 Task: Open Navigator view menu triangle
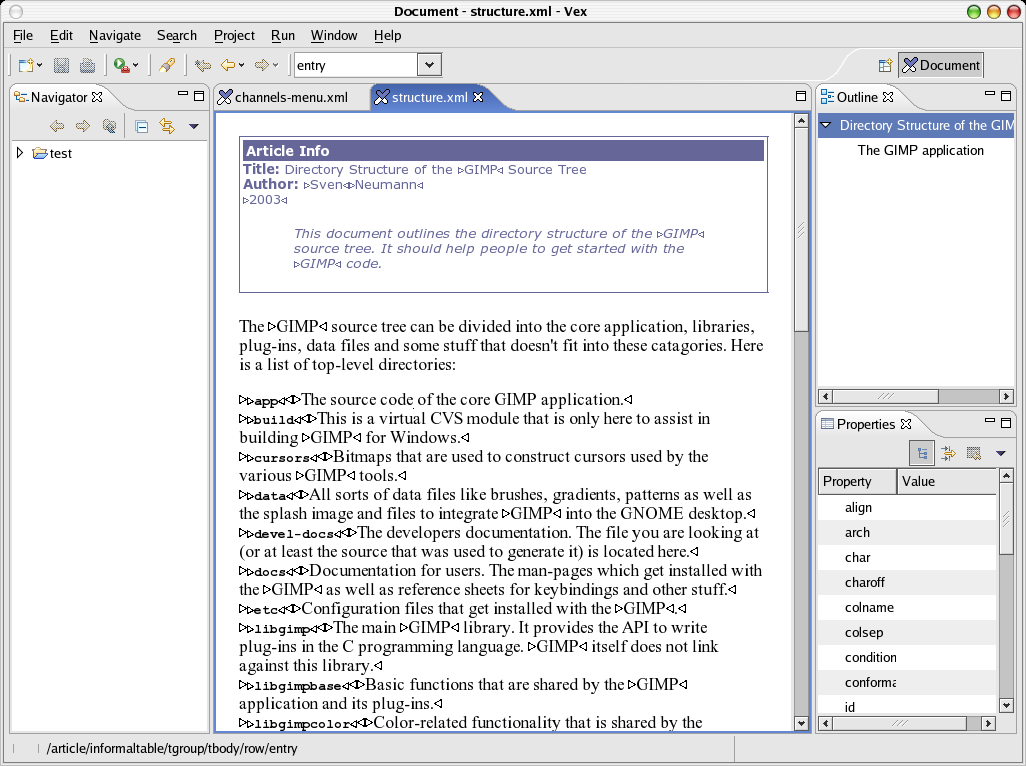click(194, 126)
